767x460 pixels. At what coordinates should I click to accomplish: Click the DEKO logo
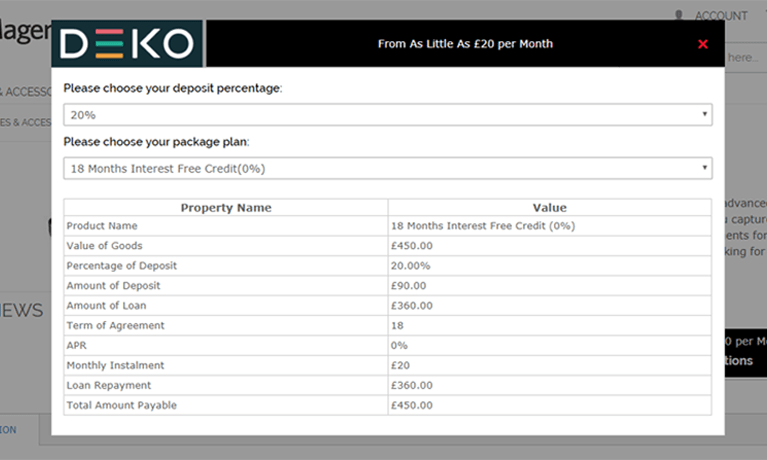point(127,44)
